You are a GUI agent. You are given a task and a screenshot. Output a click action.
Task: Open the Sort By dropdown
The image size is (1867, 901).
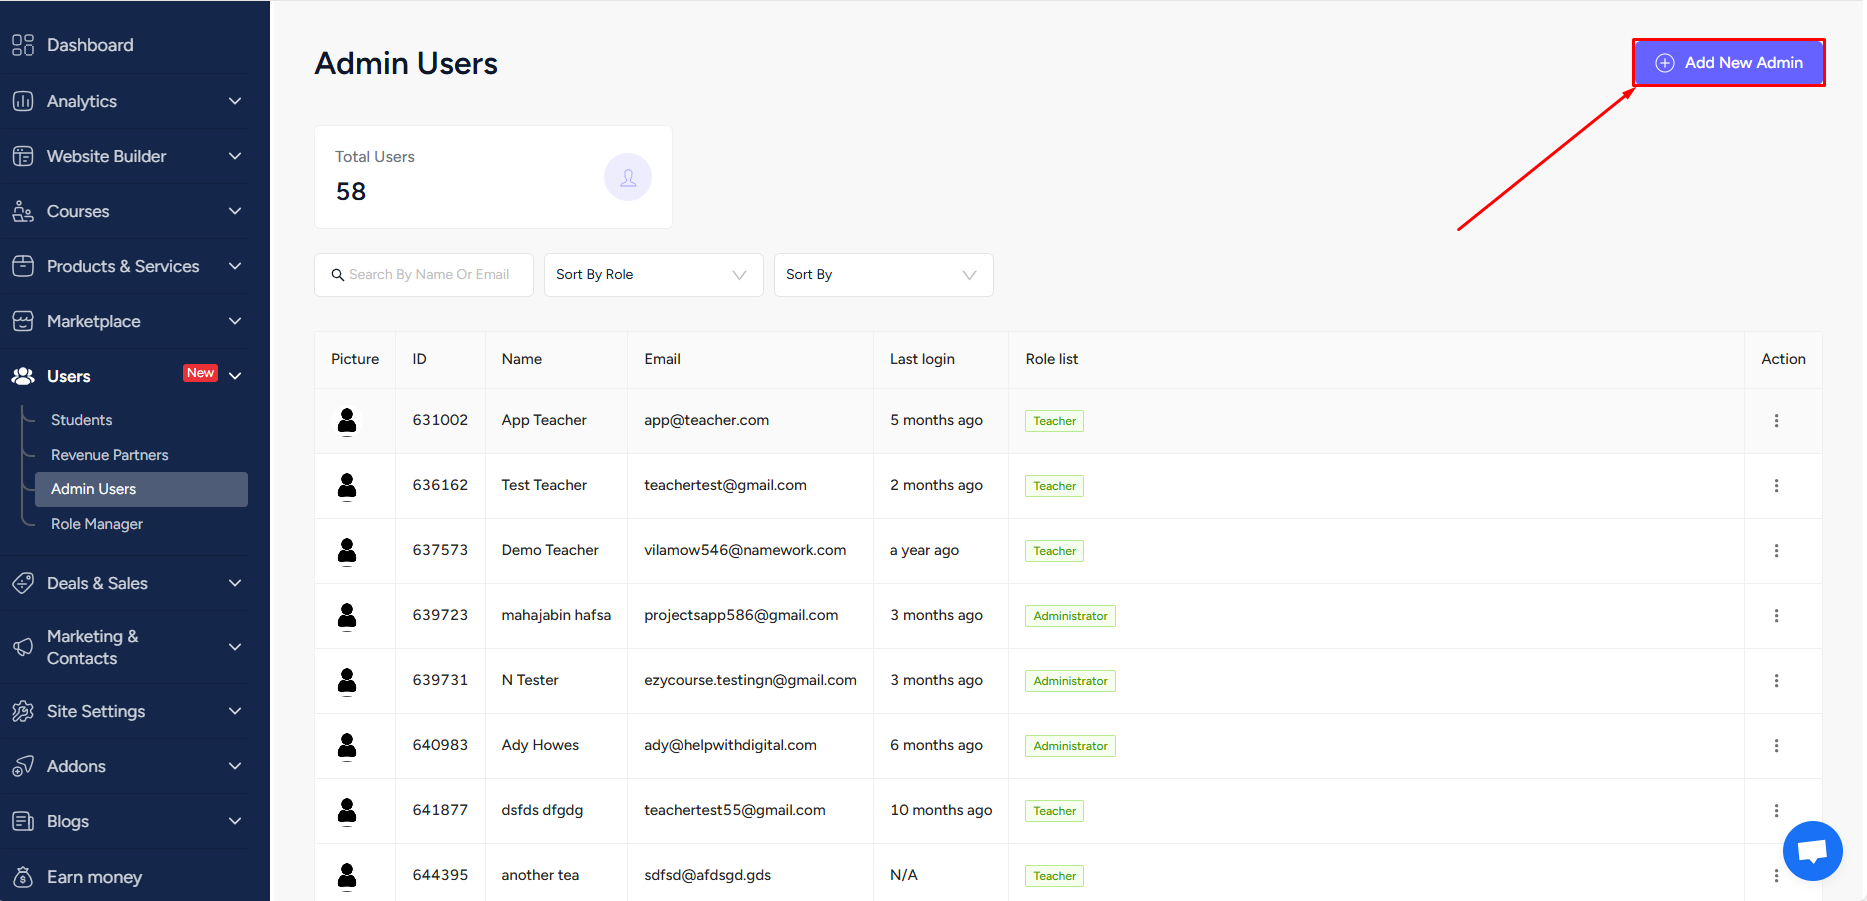(884, 275)
